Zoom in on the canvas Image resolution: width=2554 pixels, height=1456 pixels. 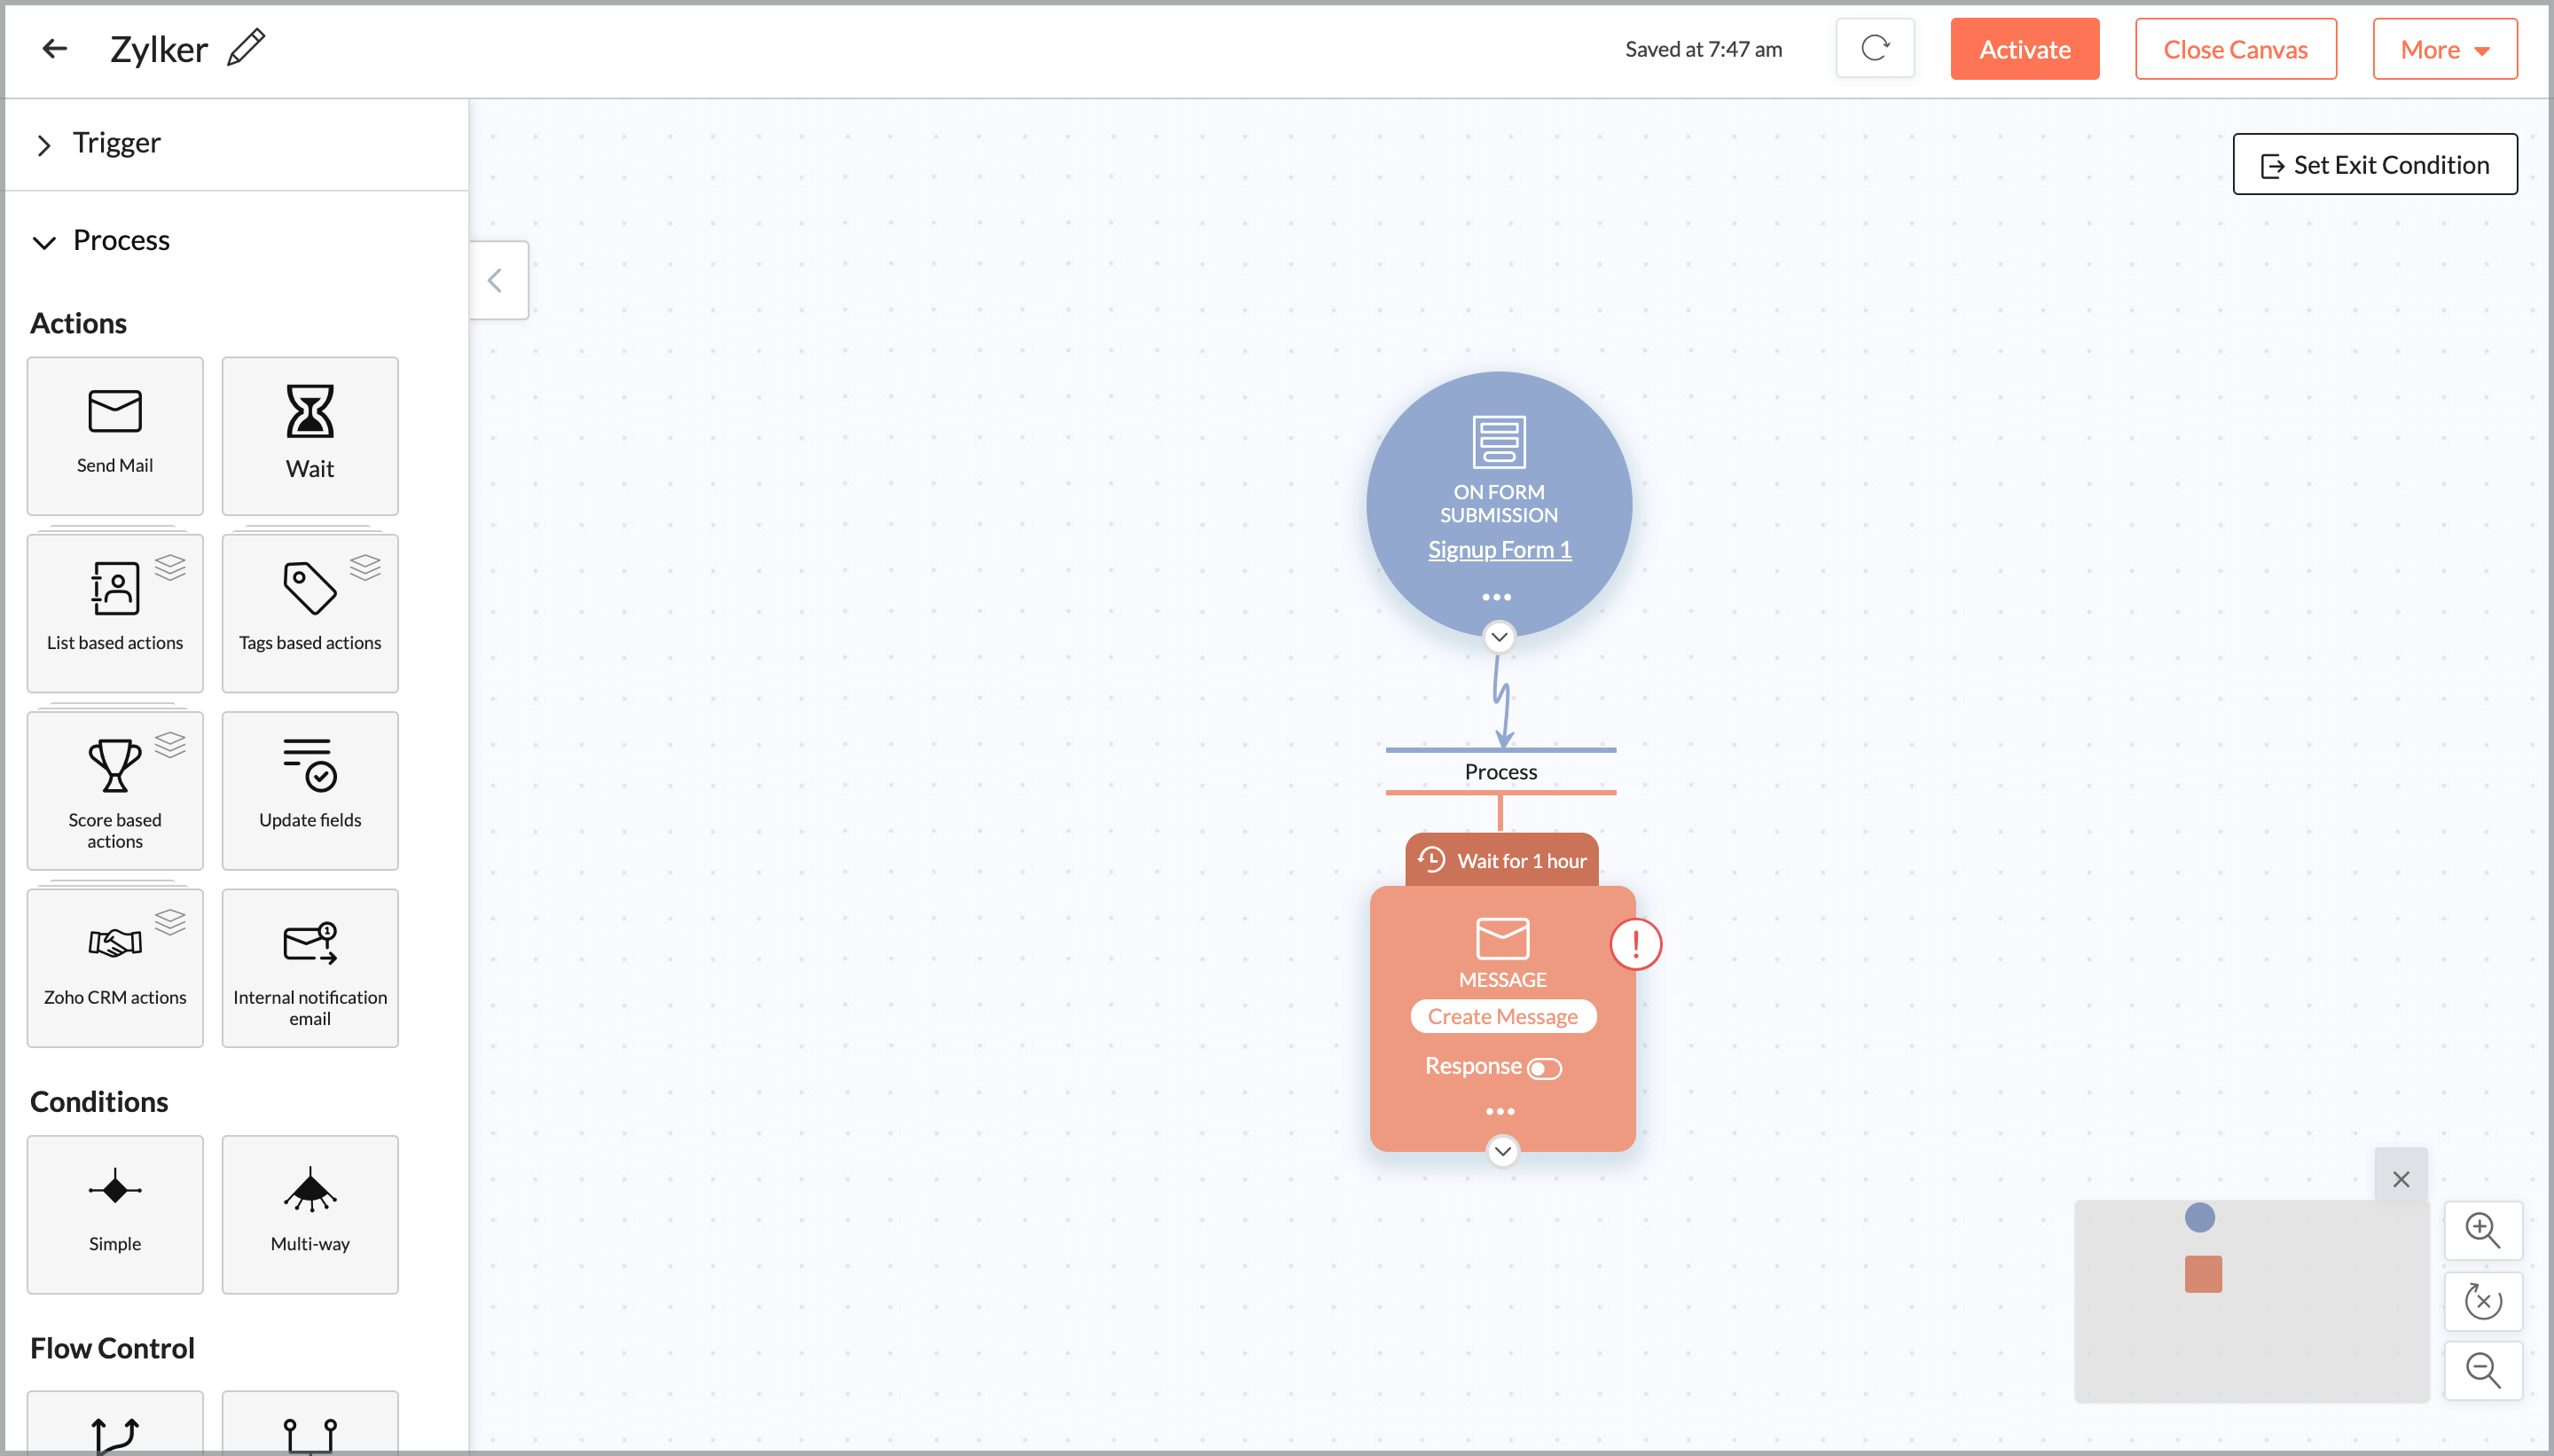(2484, 1230)
